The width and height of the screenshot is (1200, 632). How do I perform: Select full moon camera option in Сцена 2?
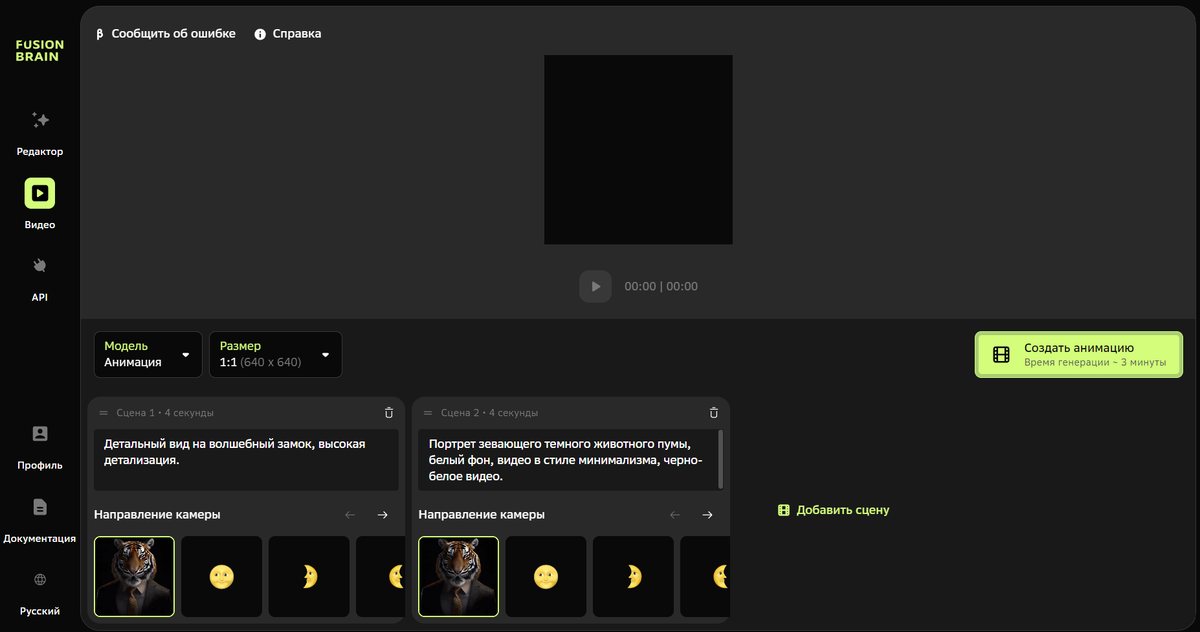point(546,576)
